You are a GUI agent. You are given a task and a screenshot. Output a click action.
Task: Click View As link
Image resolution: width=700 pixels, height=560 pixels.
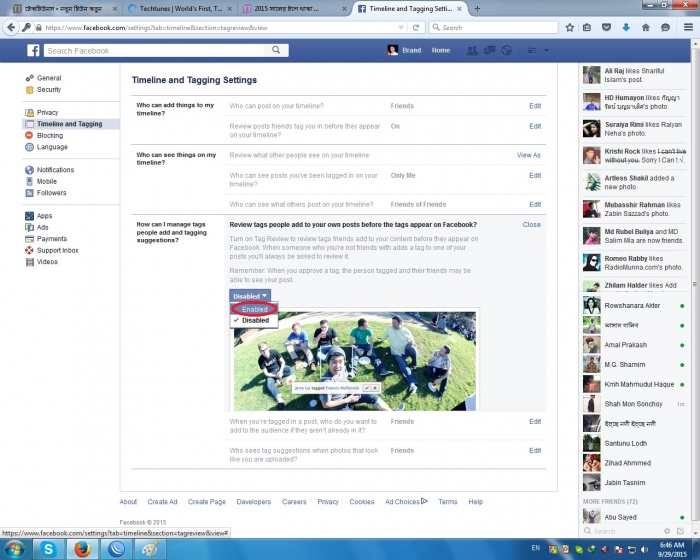click(x=529, y=155)
